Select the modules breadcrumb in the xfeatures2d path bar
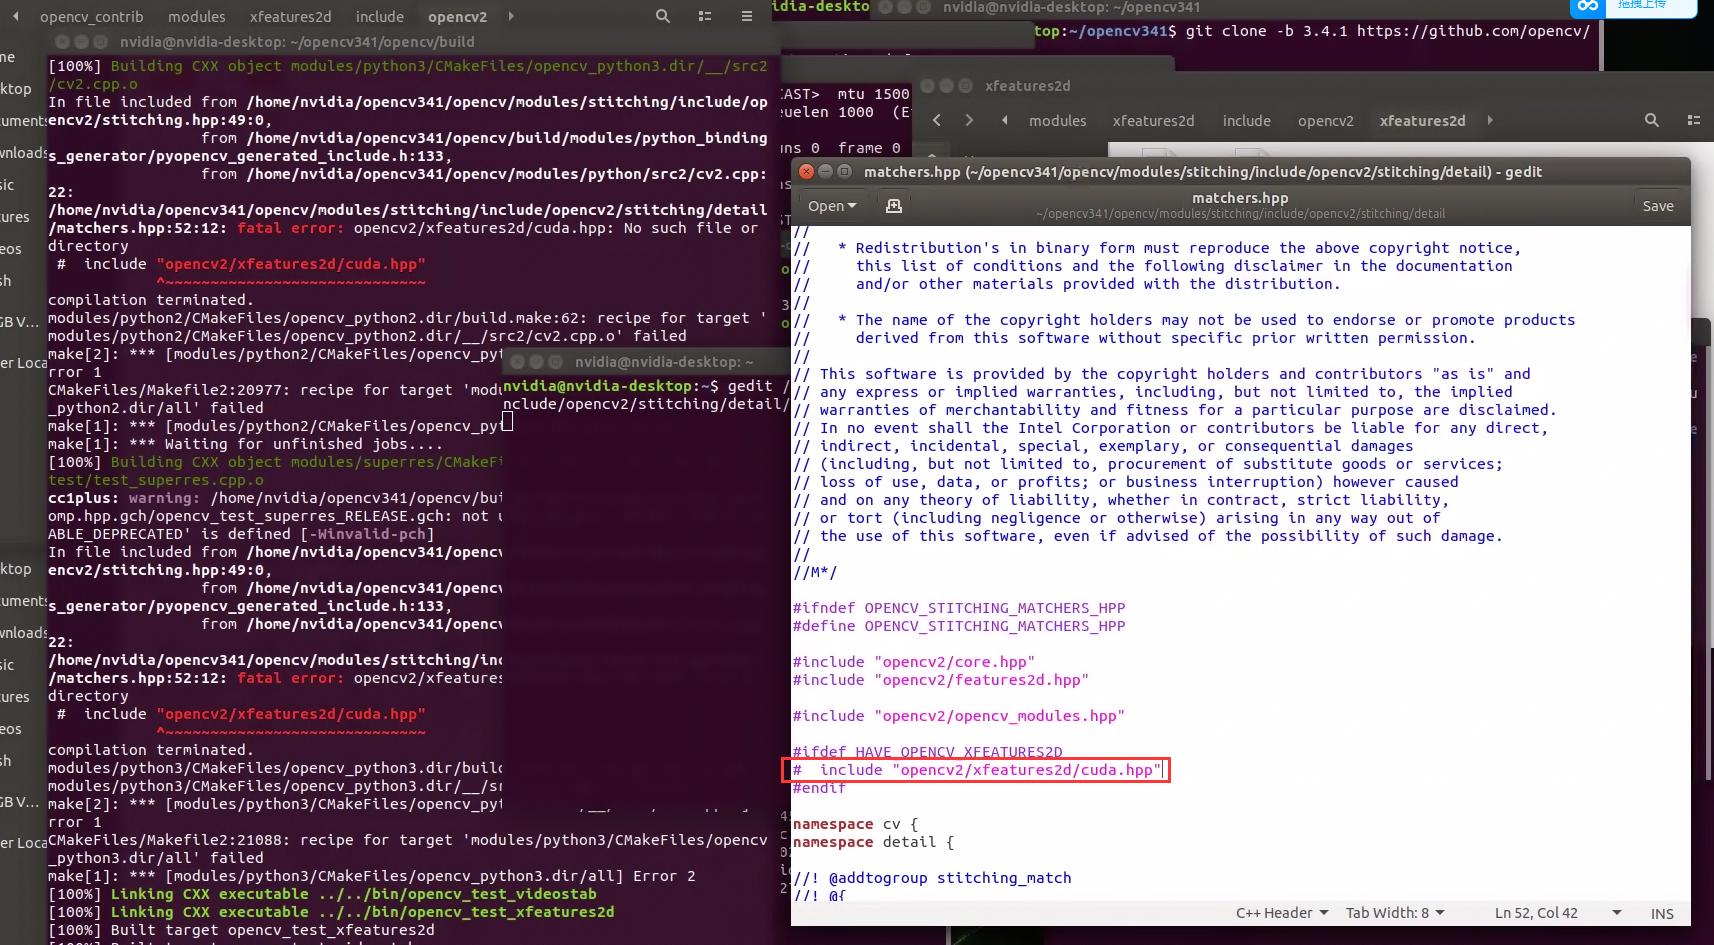The image size is (1714, 945). point(1057,120)
